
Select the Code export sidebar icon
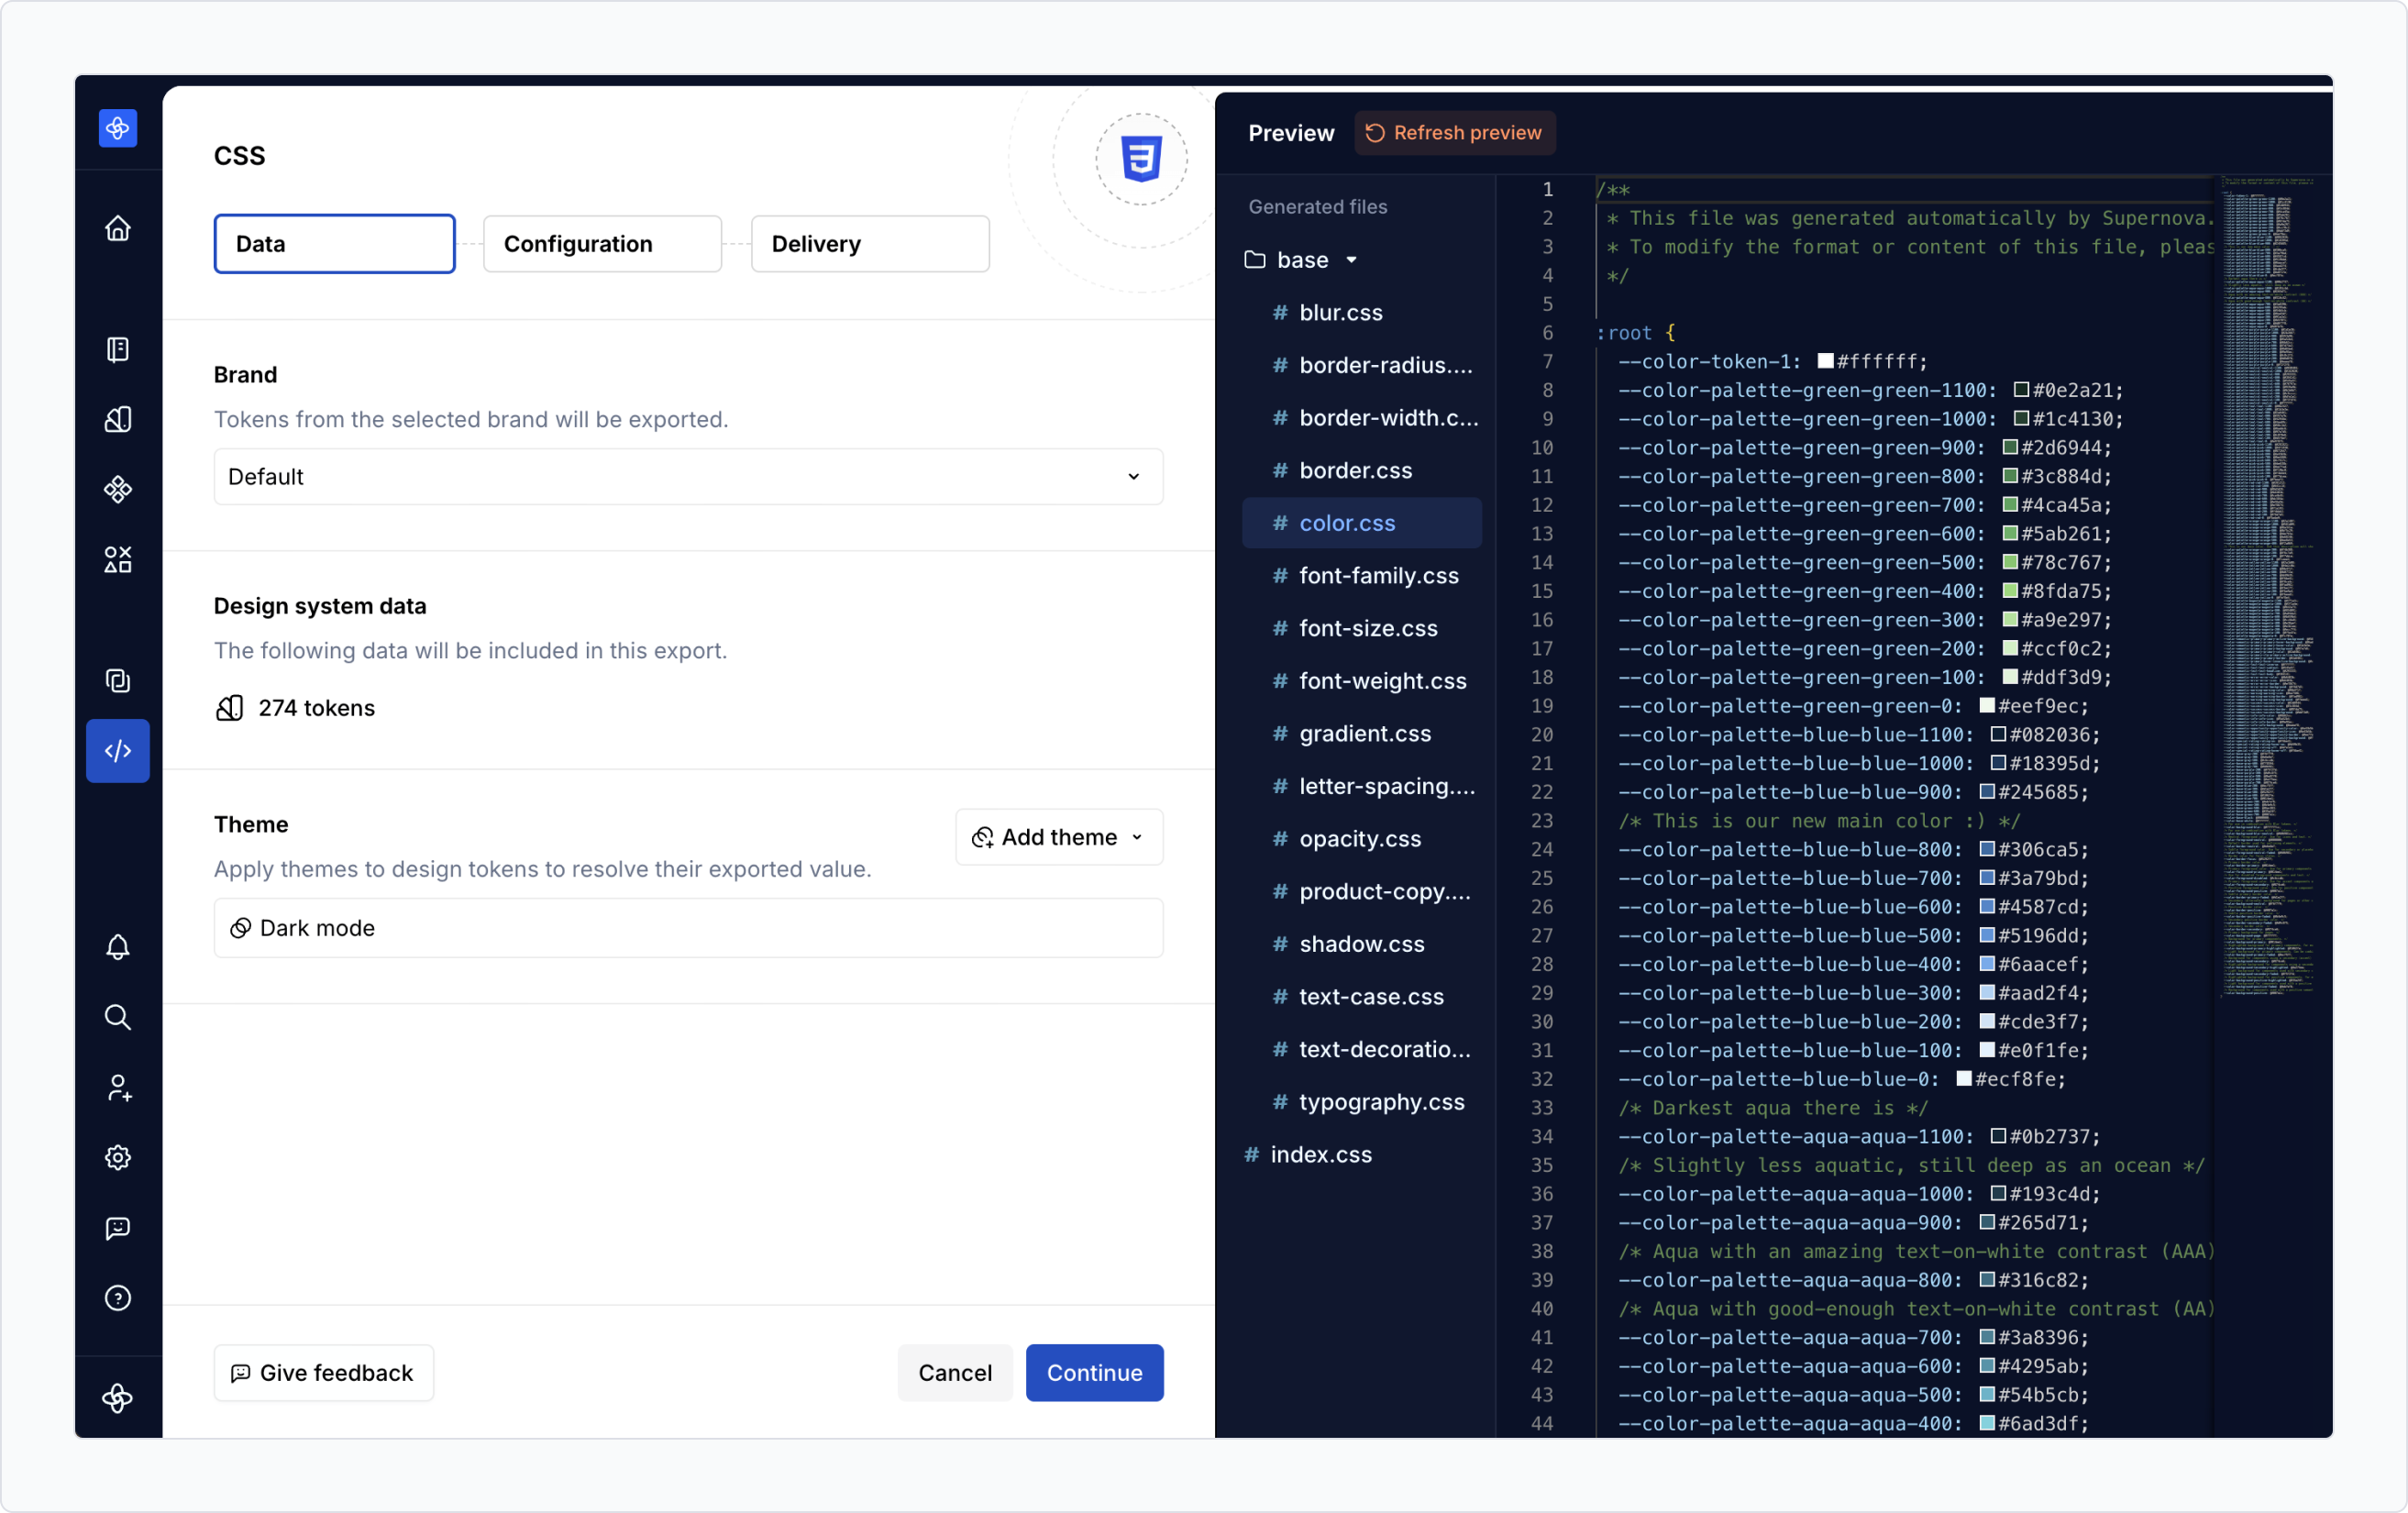118,751
